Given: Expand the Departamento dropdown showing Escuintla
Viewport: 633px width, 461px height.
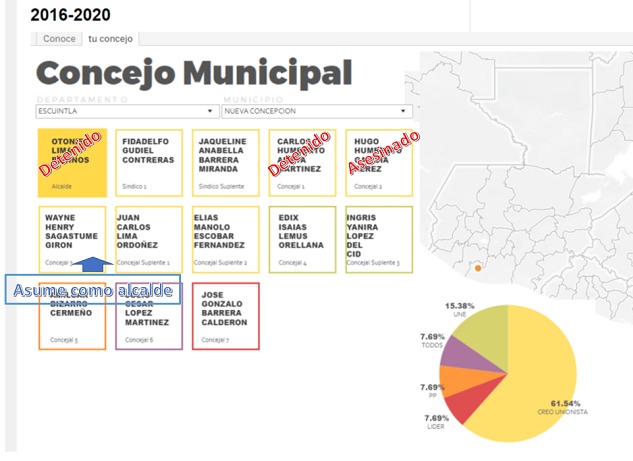Looking at the screenshot, I should 127,112.
